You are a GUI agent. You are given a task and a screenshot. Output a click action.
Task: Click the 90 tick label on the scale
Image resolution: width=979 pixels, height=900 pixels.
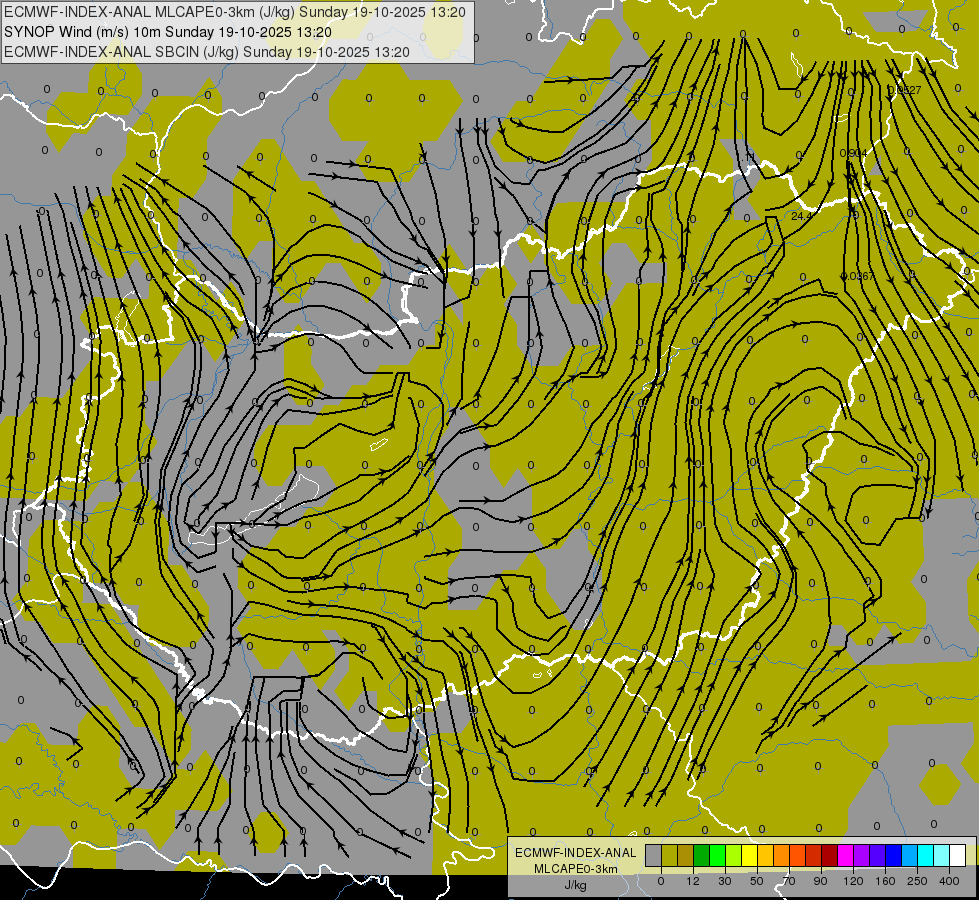[x=820, y=881]
